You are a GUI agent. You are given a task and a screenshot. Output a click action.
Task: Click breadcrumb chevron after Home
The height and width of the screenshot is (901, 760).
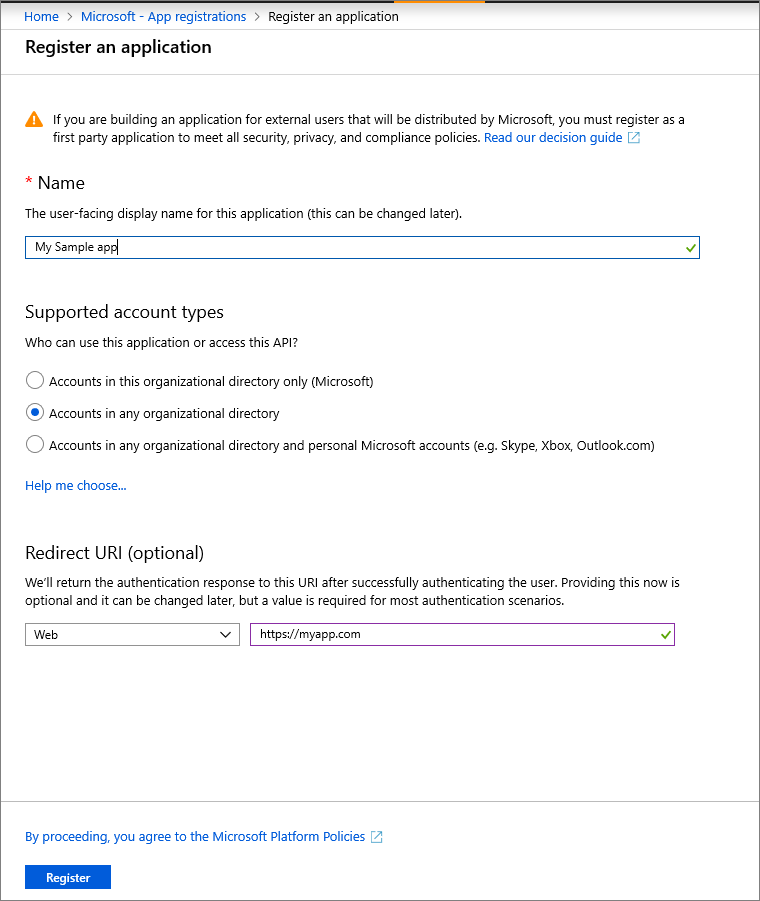(70, 17)
